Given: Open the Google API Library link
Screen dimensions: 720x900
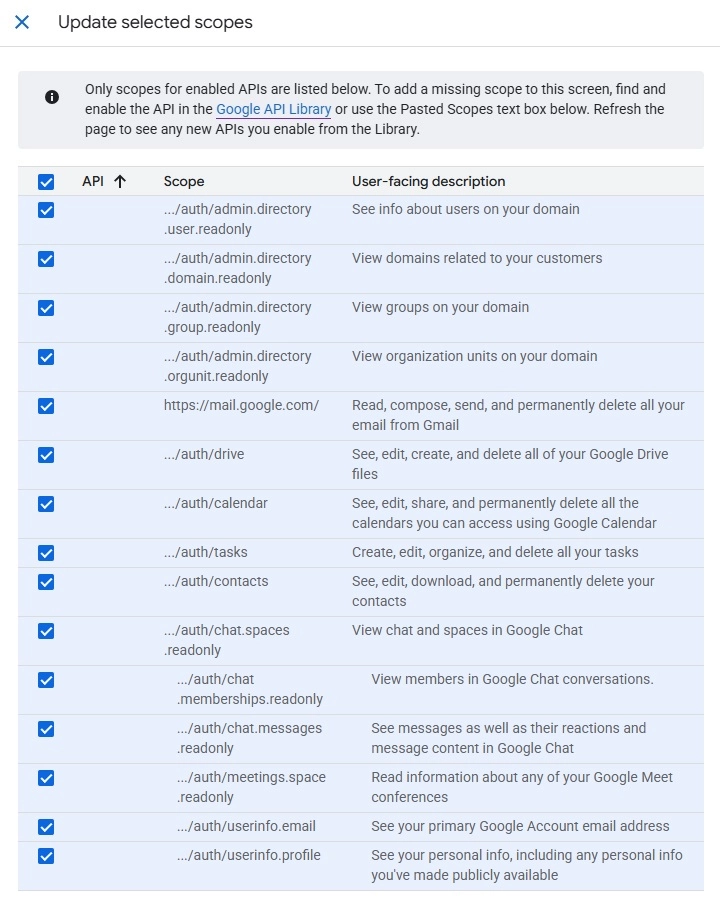Looking at the screenshot, I should click(273, 109).
